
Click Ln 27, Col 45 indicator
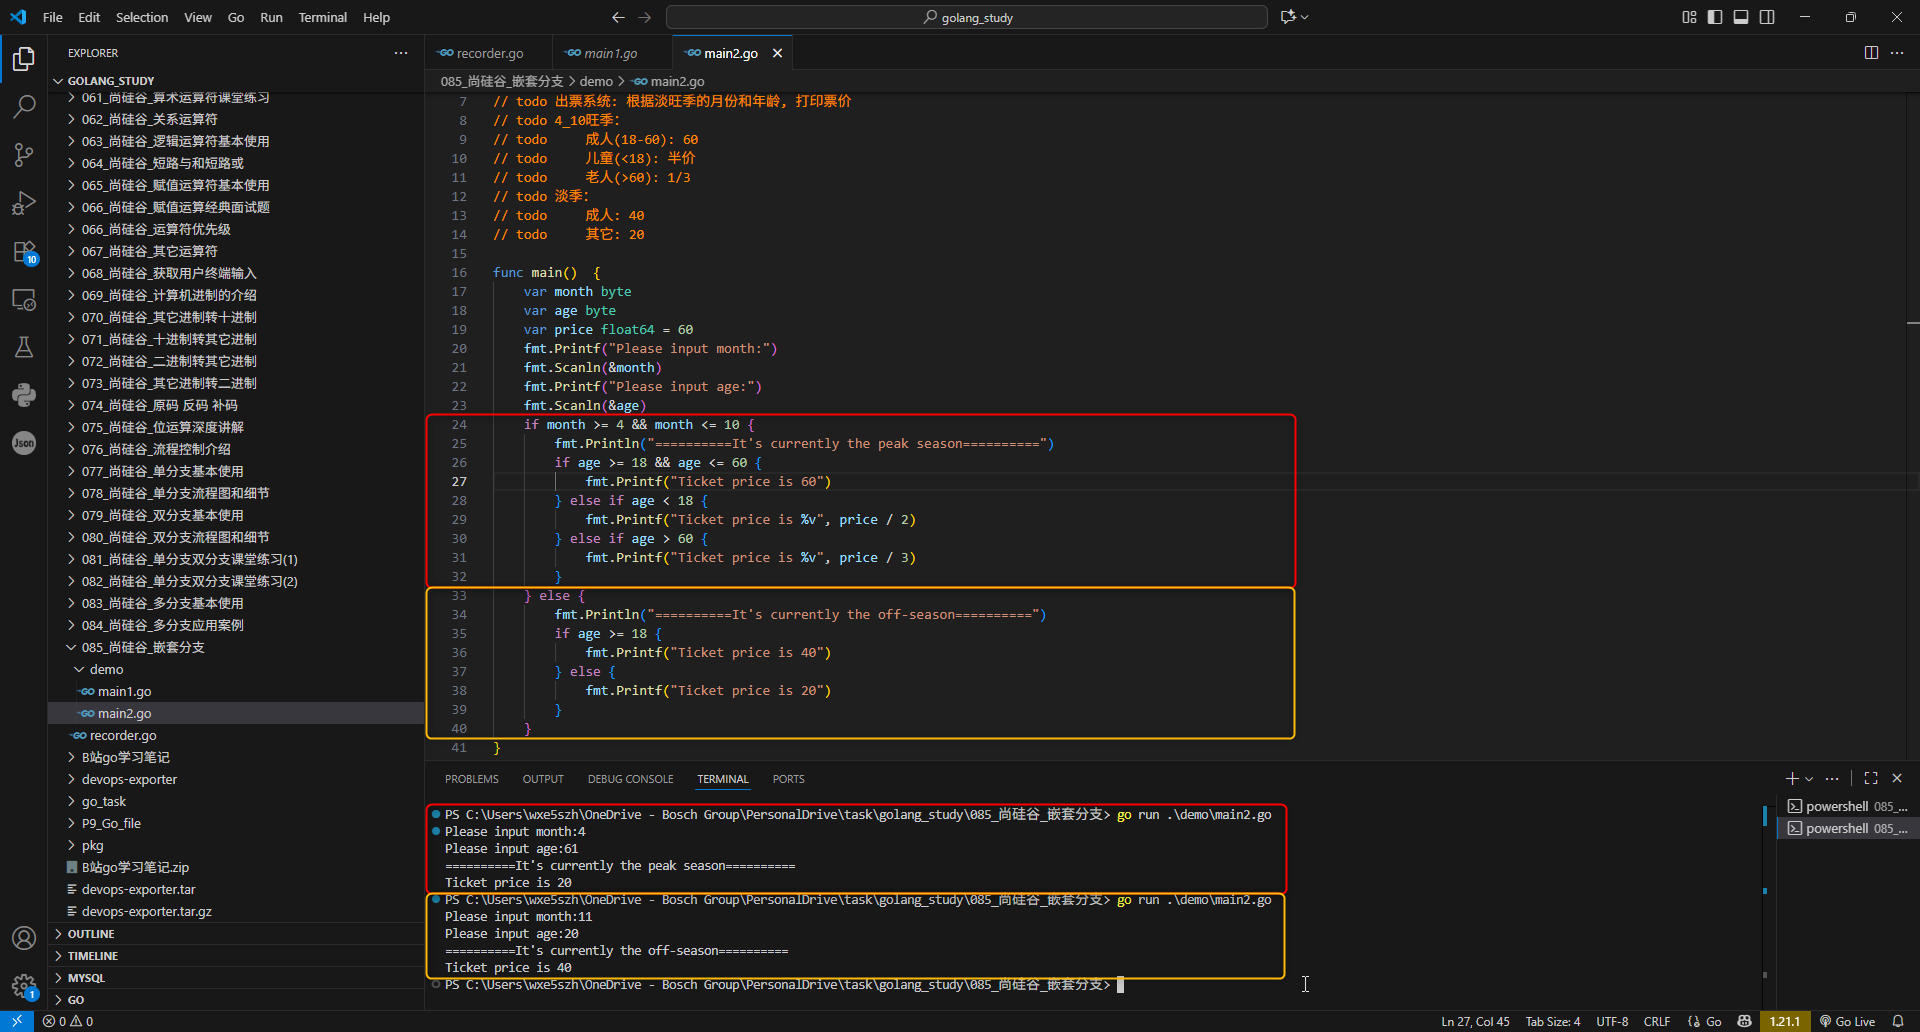[x=1475, y=1021]
